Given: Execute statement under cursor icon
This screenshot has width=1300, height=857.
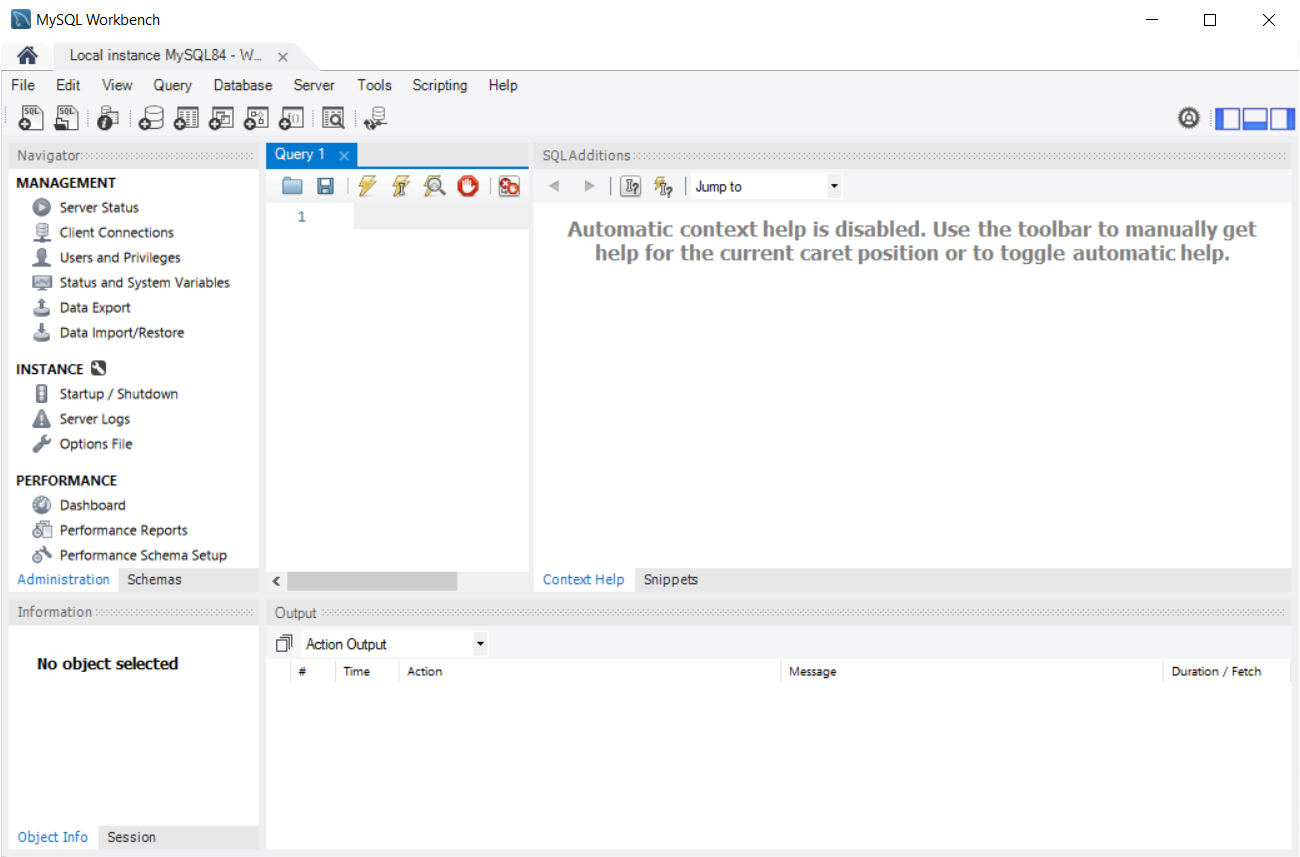Looking at the screenshot, I should tap(401, 186).
